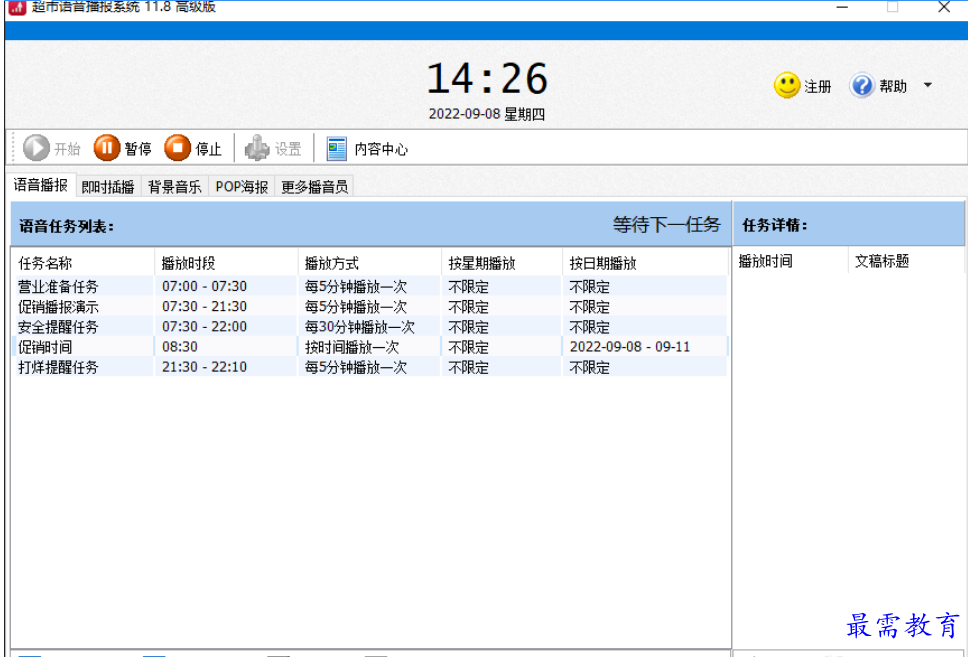The width and height of the screenshot is (968, 657).
Task: Open Settings (设置) toolbar icon
Action: [x=257, y=149]
